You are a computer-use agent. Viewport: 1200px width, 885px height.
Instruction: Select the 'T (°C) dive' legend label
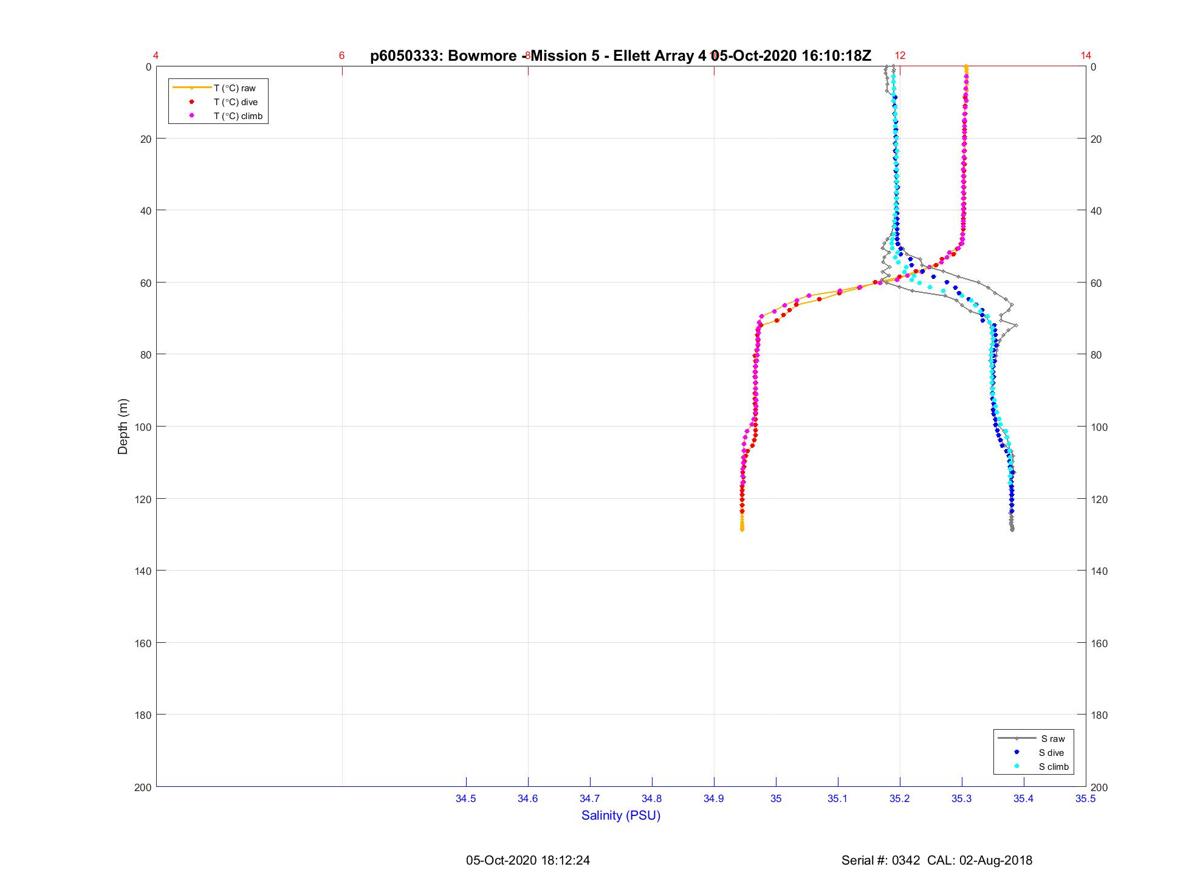[236, 102]
